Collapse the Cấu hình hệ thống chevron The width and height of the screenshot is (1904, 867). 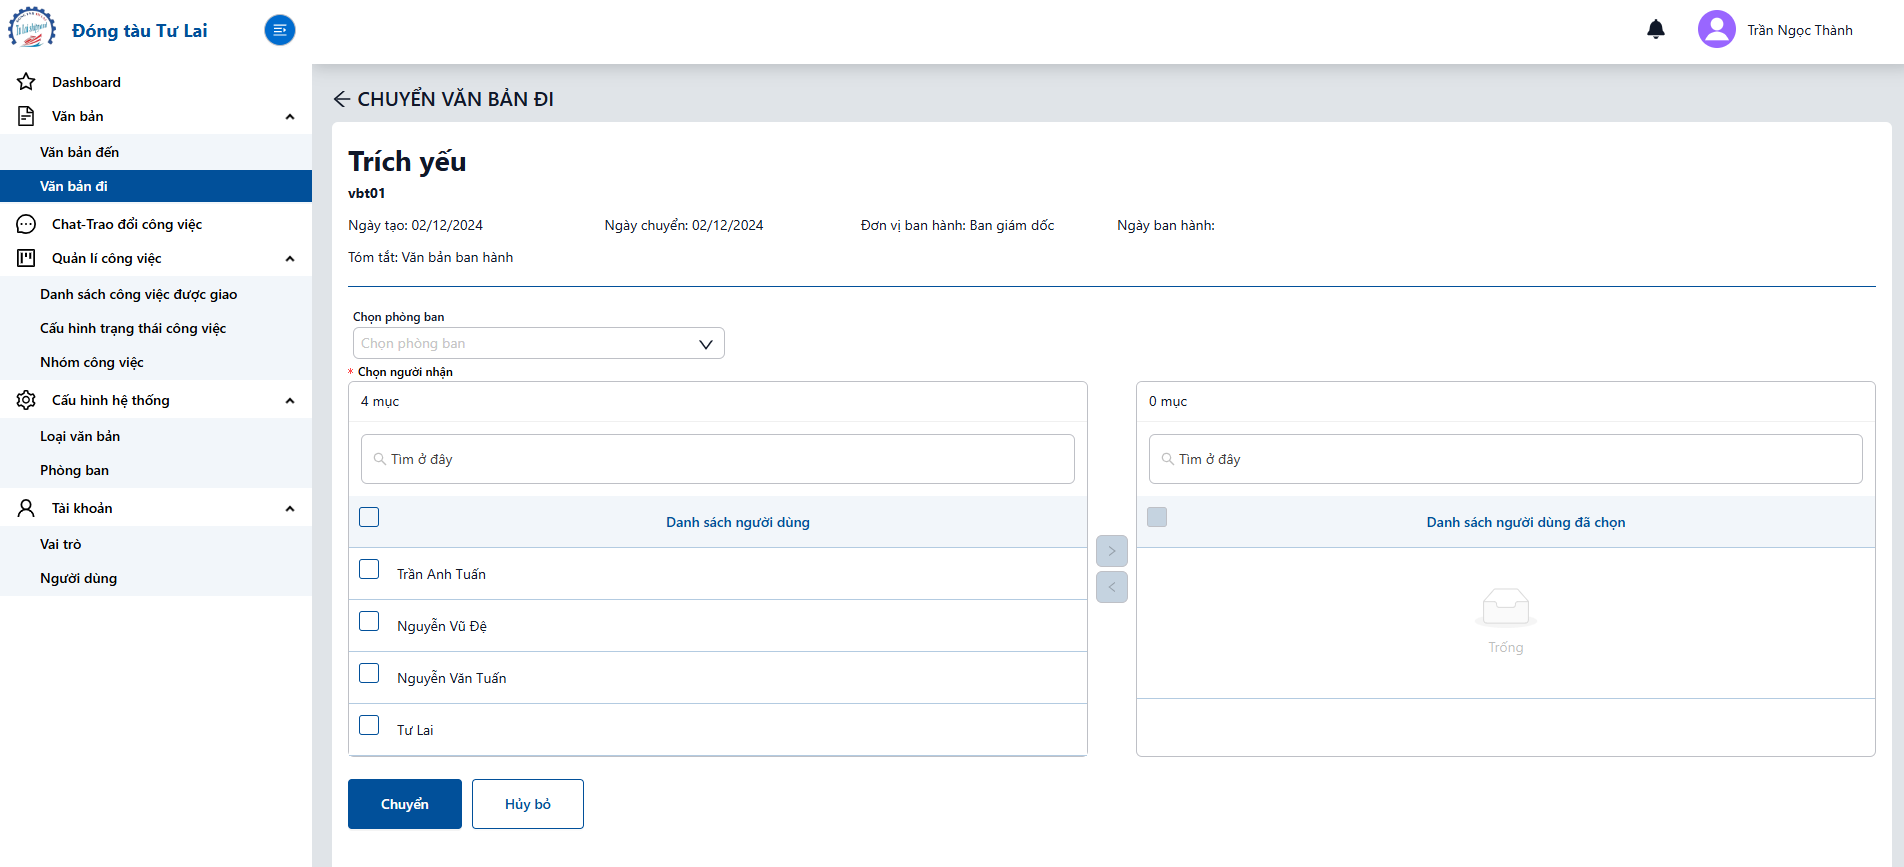tap(290, 401)
